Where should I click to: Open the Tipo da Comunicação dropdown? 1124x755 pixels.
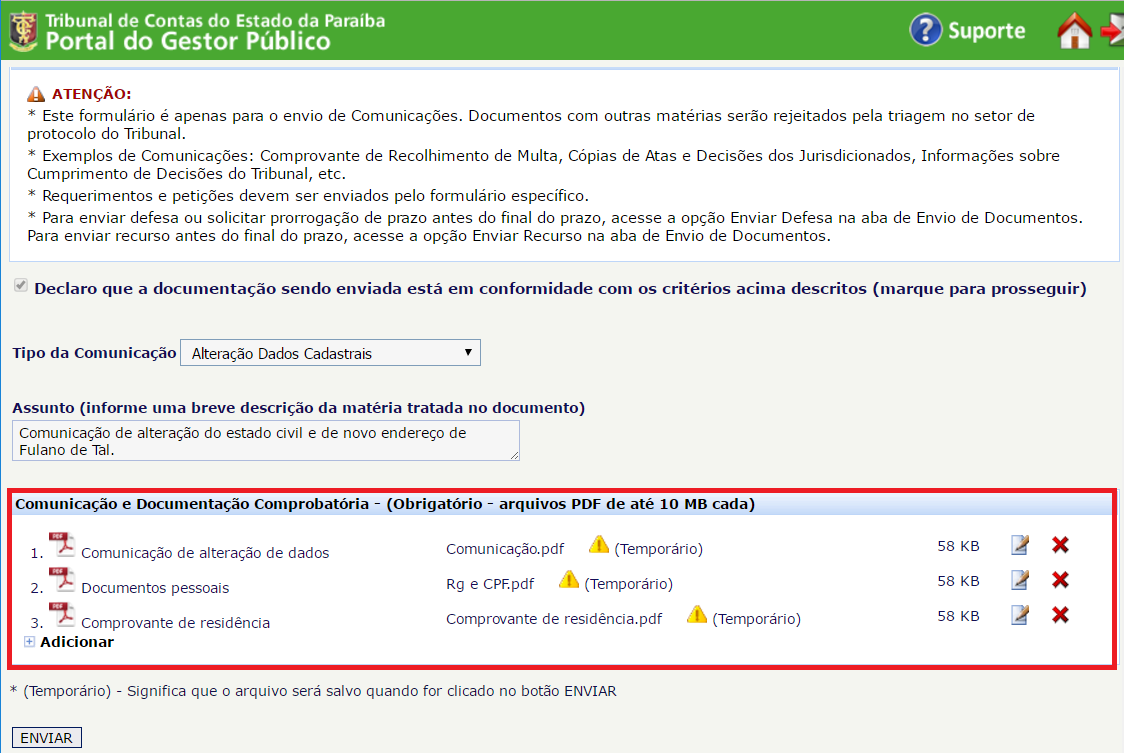330,353
